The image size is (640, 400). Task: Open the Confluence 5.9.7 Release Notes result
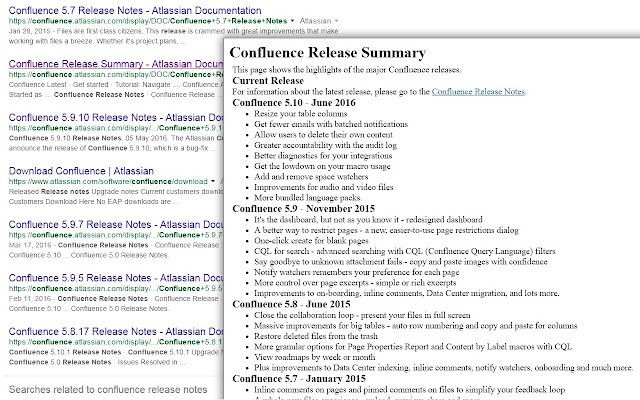click(116, 224)
